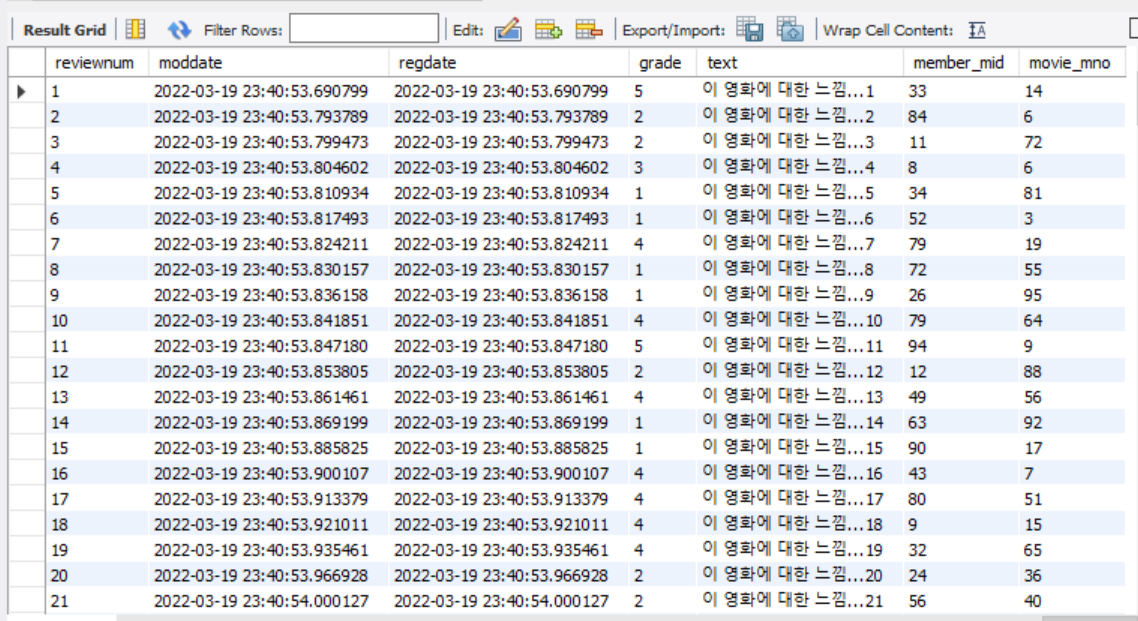
Task: Click the delete selected rows icon
Action: click(x=589, y=30)
